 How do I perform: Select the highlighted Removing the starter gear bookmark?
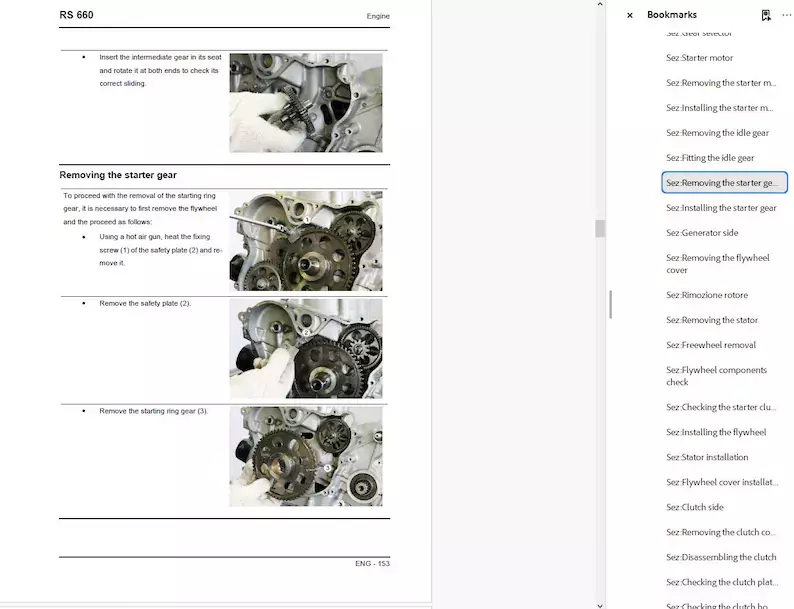coord(723,183)
